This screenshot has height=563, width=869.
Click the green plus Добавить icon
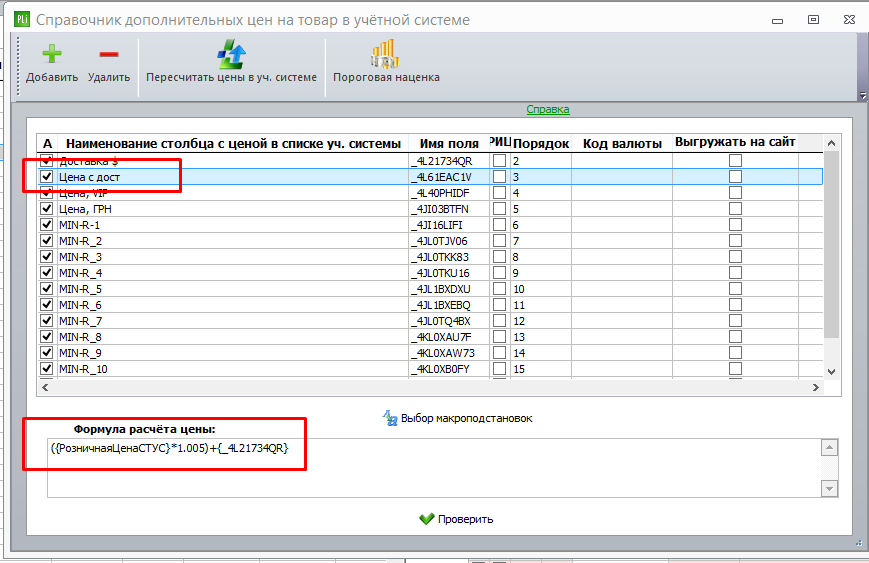coord(52,54)
